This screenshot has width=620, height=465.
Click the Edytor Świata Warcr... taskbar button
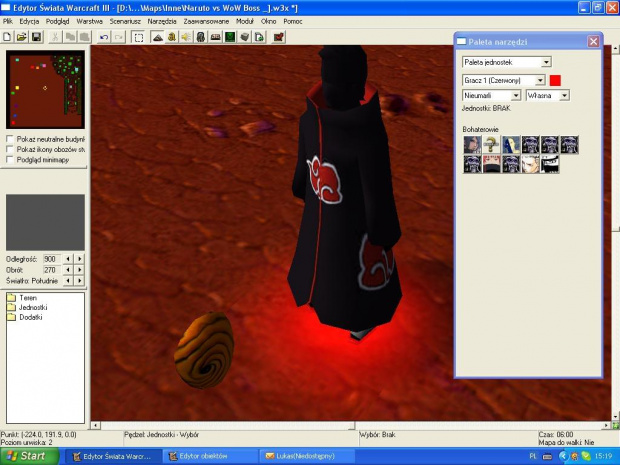[x=114, y=456]
